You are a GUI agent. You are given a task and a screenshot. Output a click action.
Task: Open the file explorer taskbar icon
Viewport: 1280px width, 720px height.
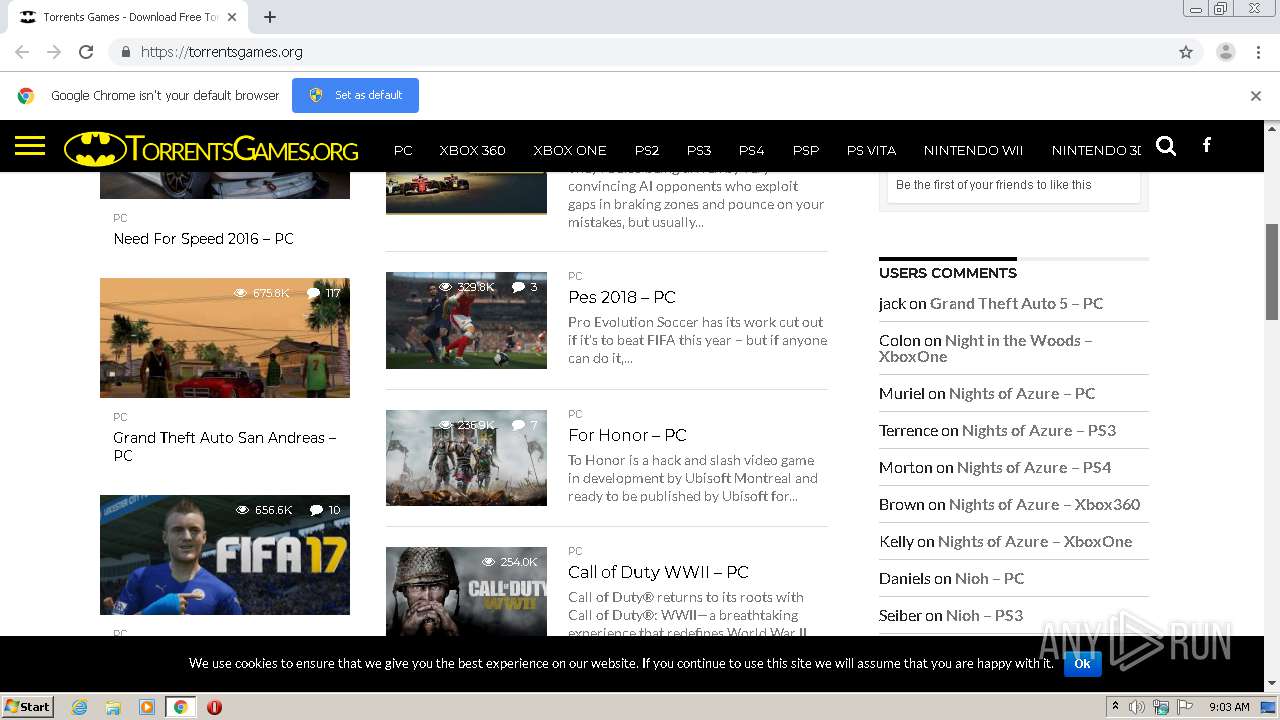[x=113, y=707]
